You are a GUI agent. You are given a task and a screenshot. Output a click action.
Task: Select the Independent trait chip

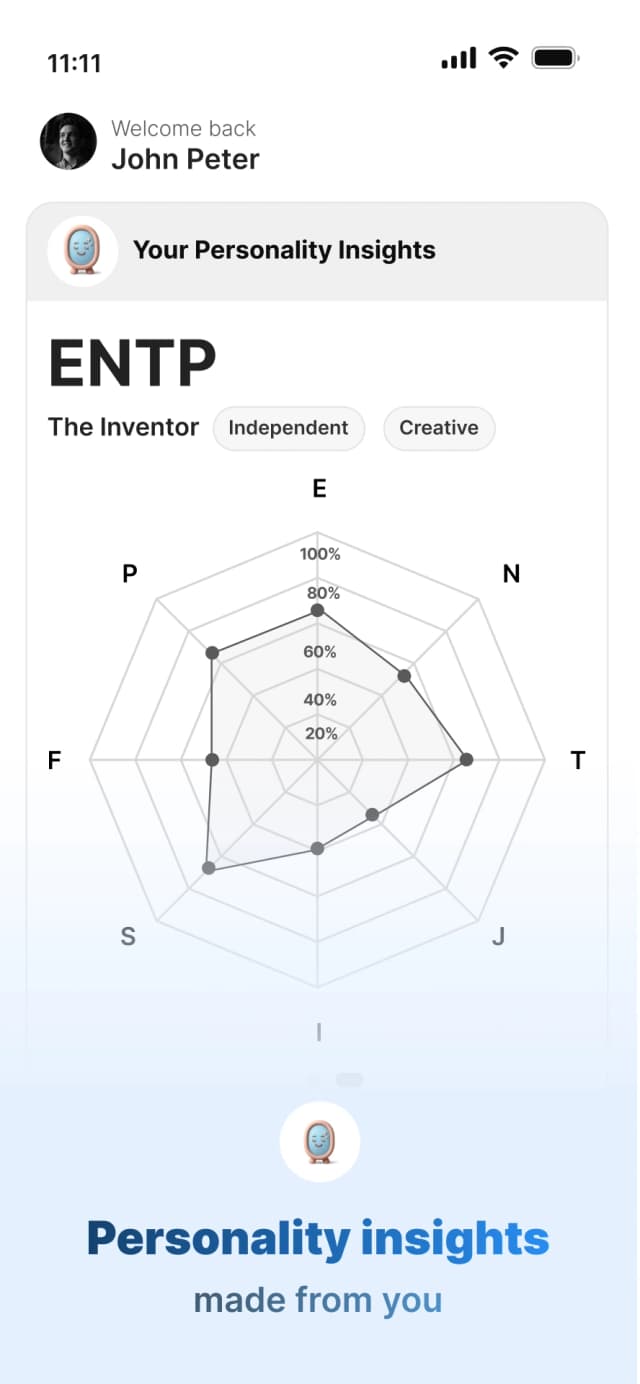(x=289, y=428)
